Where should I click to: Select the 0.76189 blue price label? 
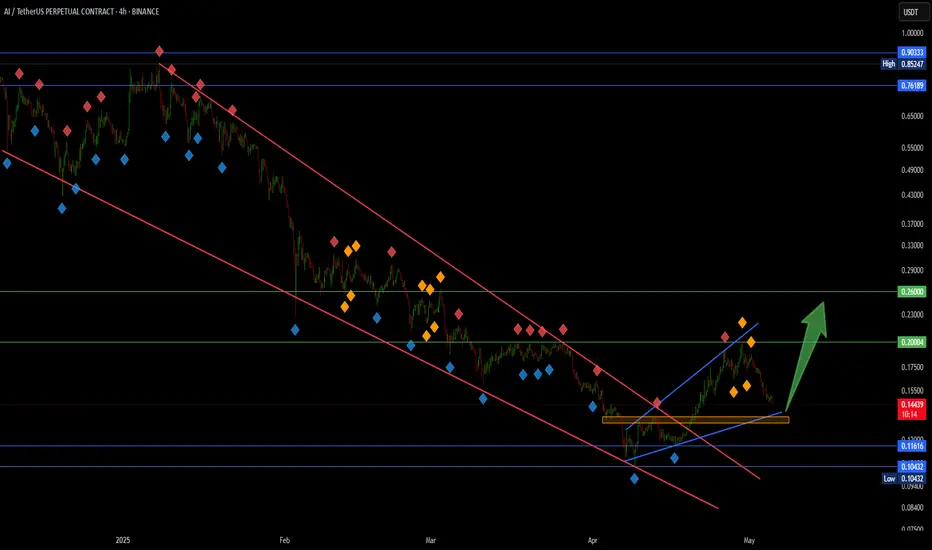(912, 86)
